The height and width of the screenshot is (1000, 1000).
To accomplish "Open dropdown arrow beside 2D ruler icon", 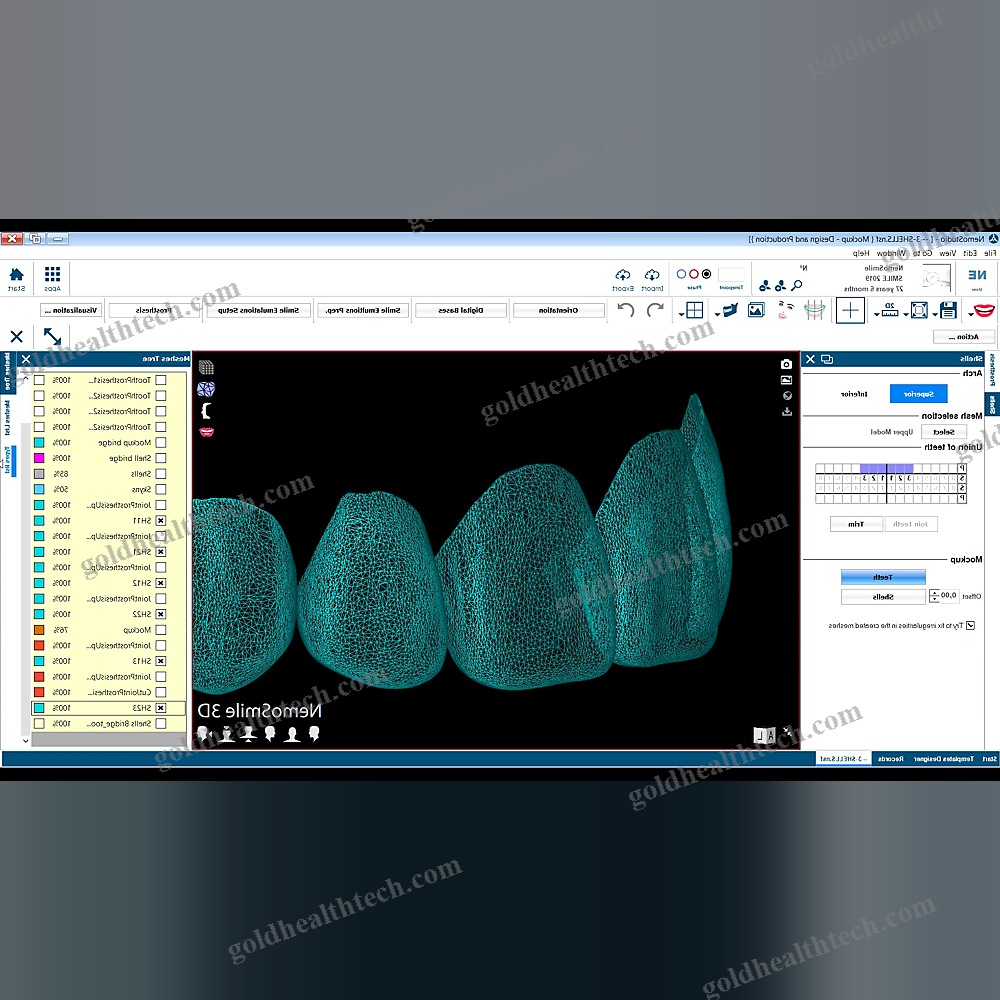I will point(876,314).
